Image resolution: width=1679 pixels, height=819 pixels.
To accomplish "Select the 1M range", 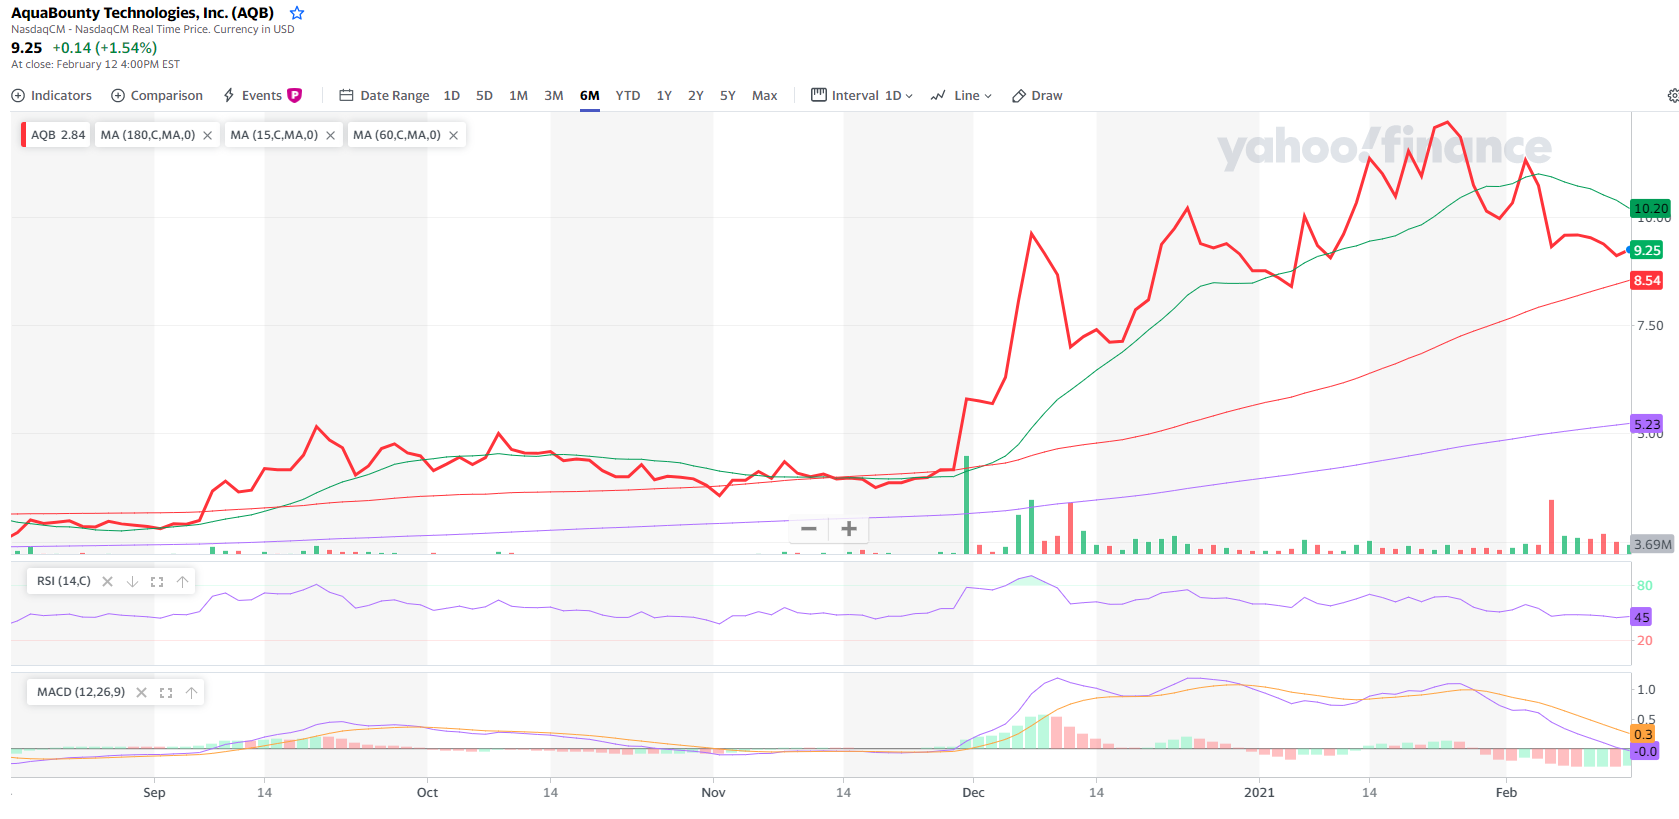I will 518,95.
